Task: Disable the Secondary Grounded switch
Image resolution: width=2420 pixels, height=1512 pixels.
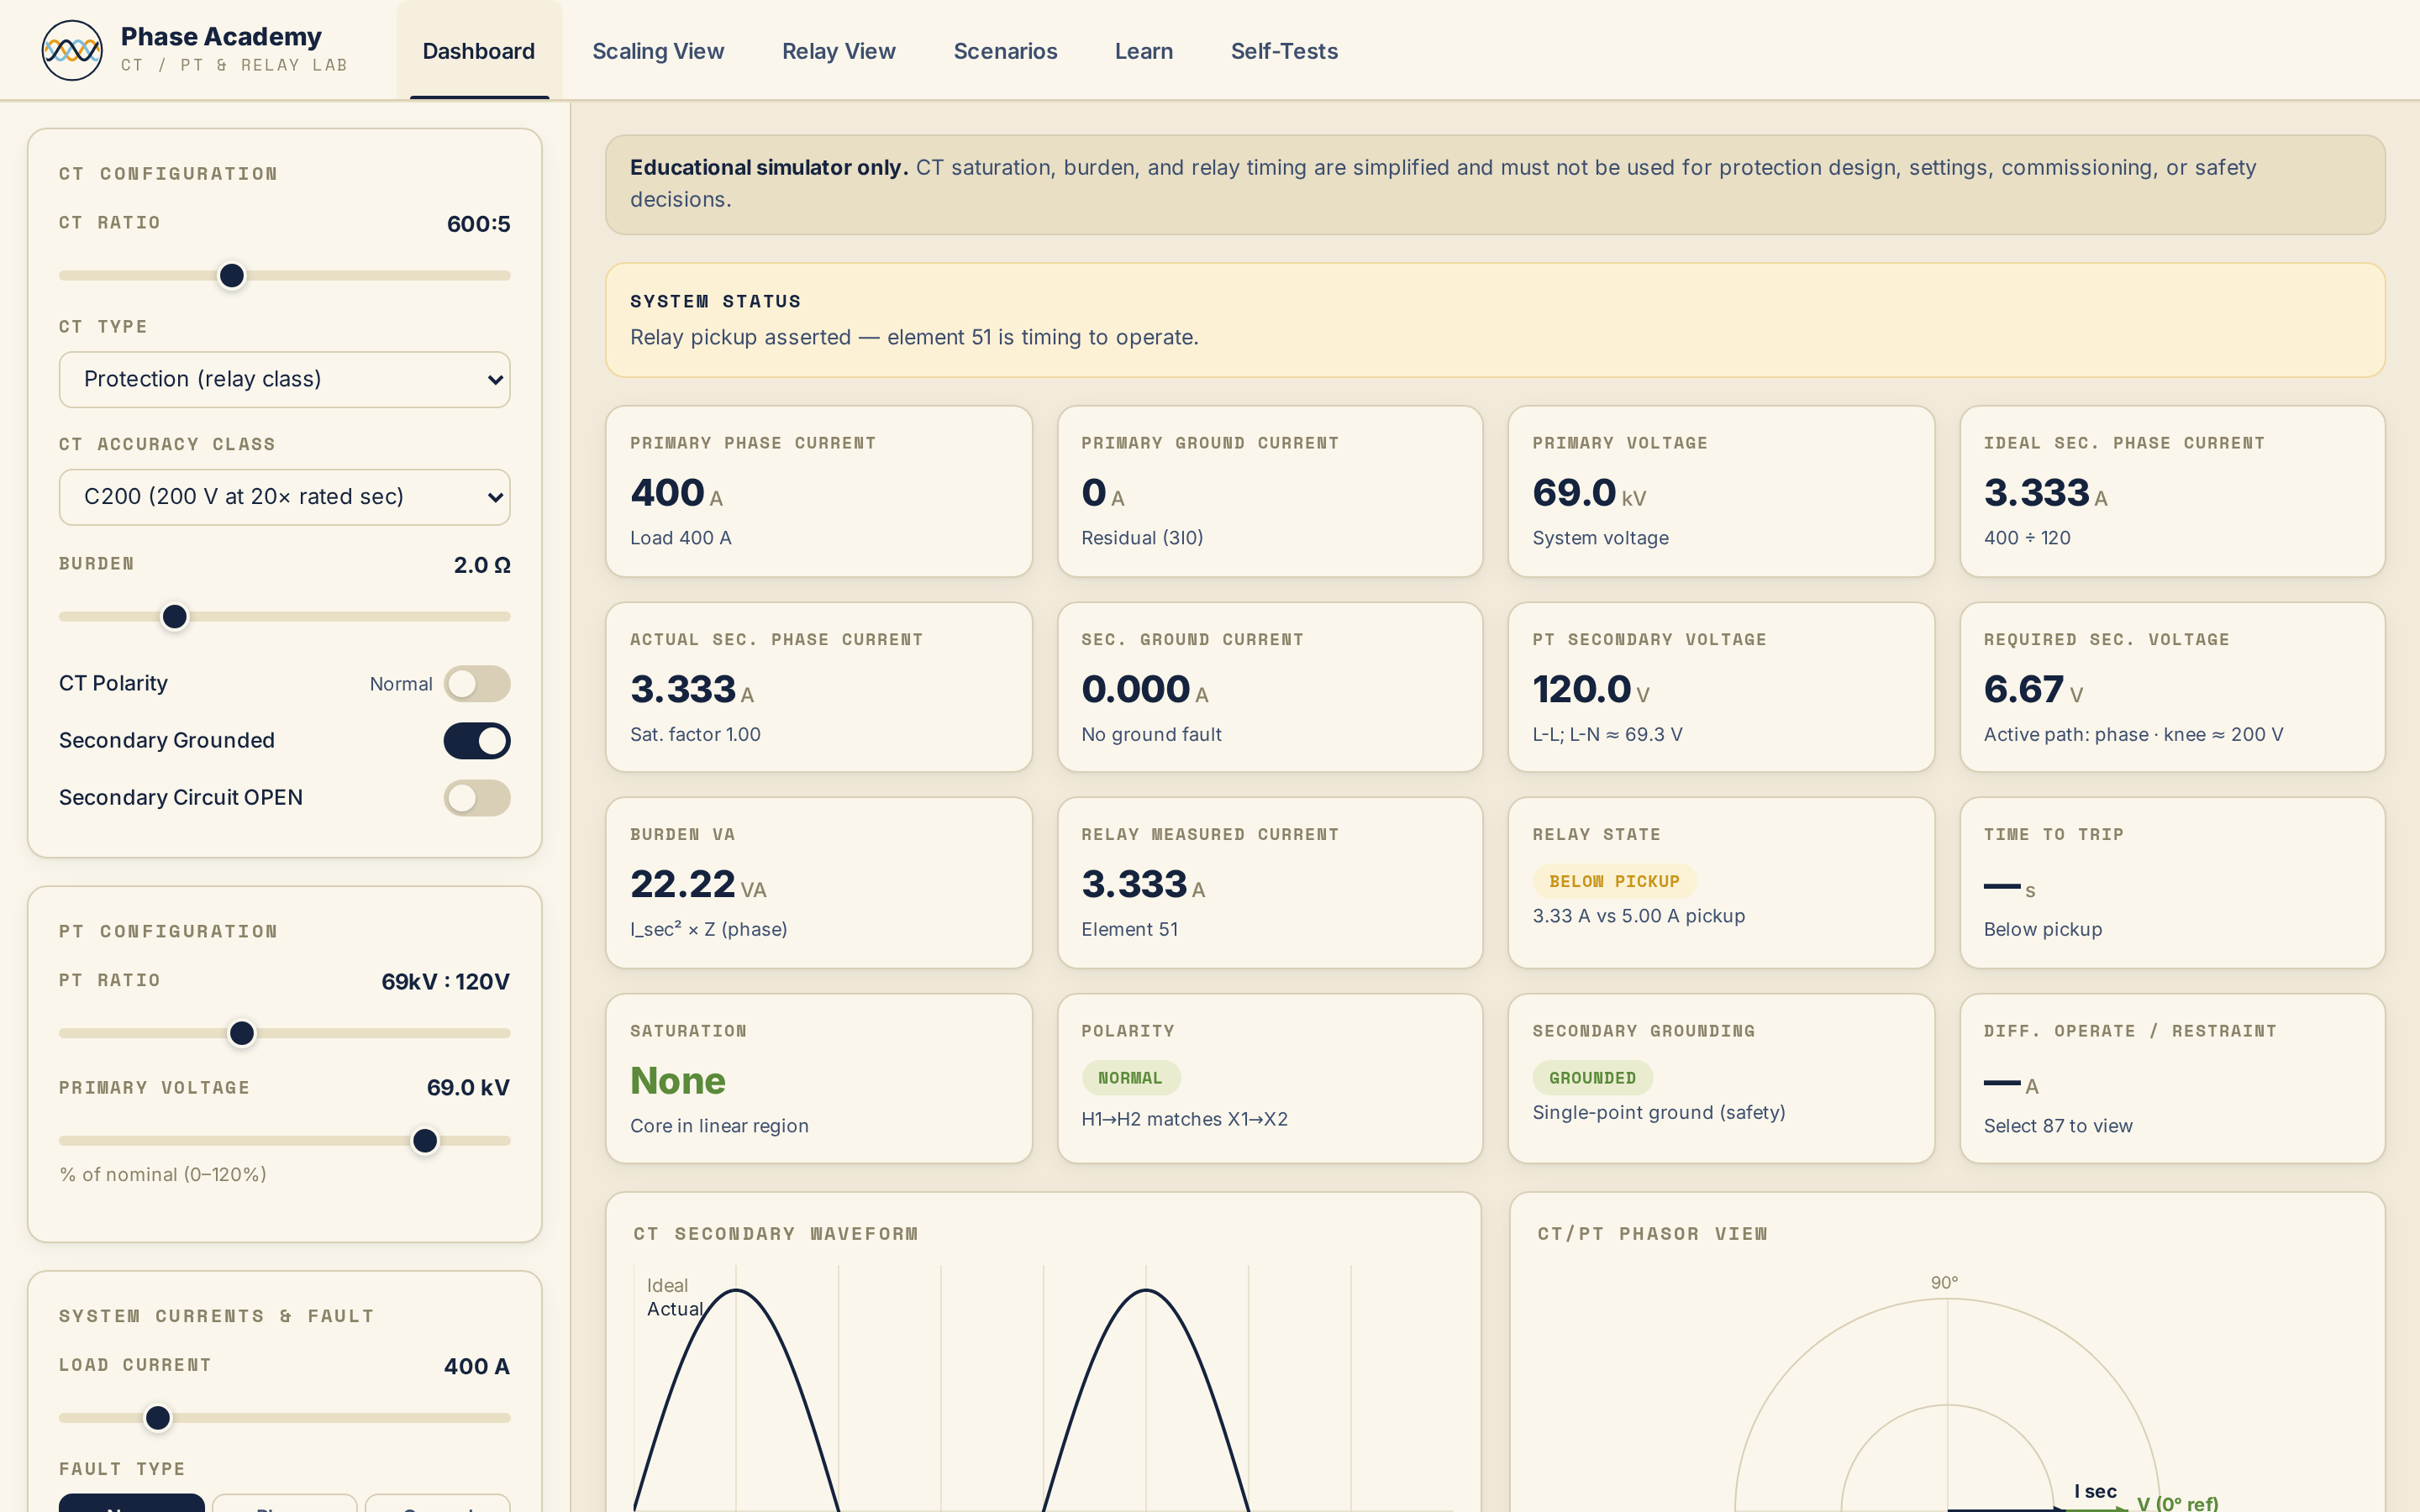Action: (477, 741)
